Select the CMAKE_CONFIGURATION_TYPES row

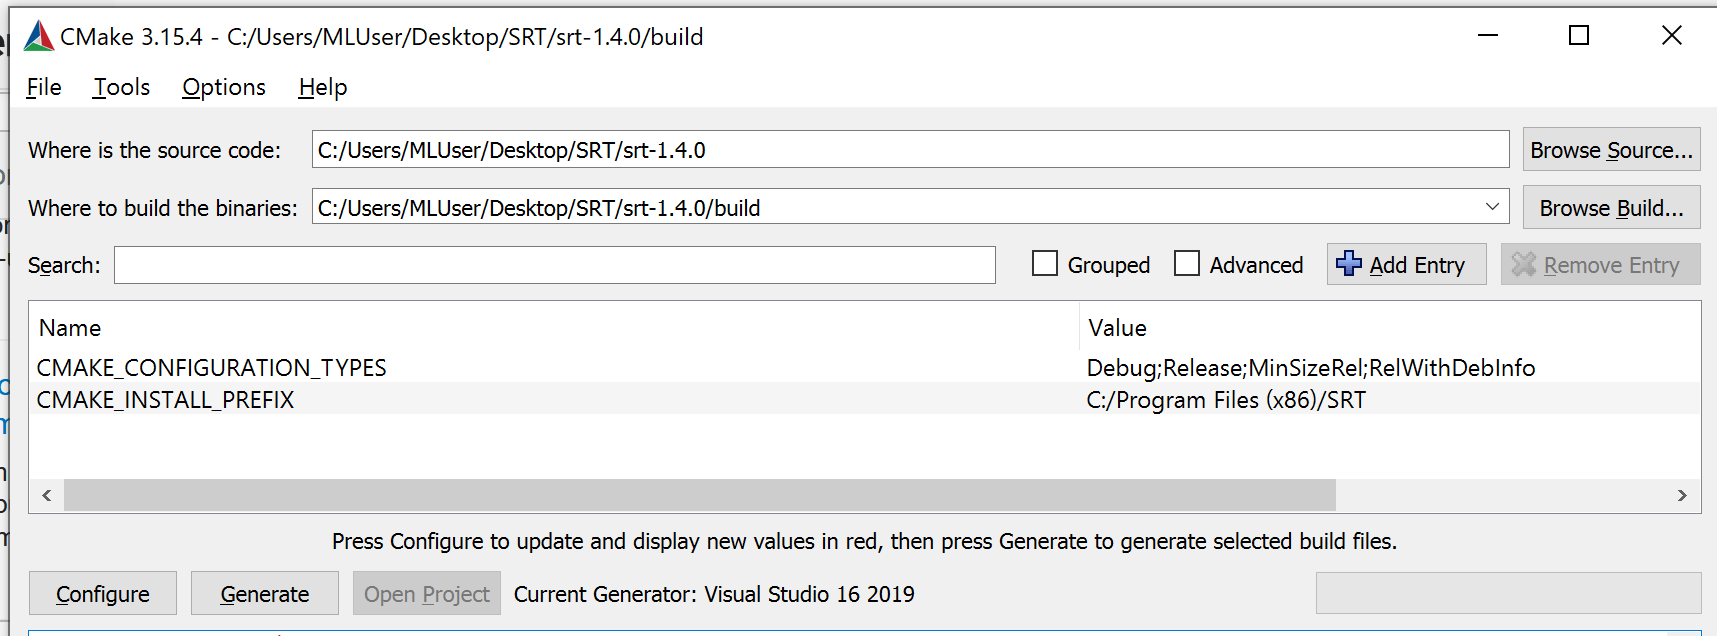(864, 367)
